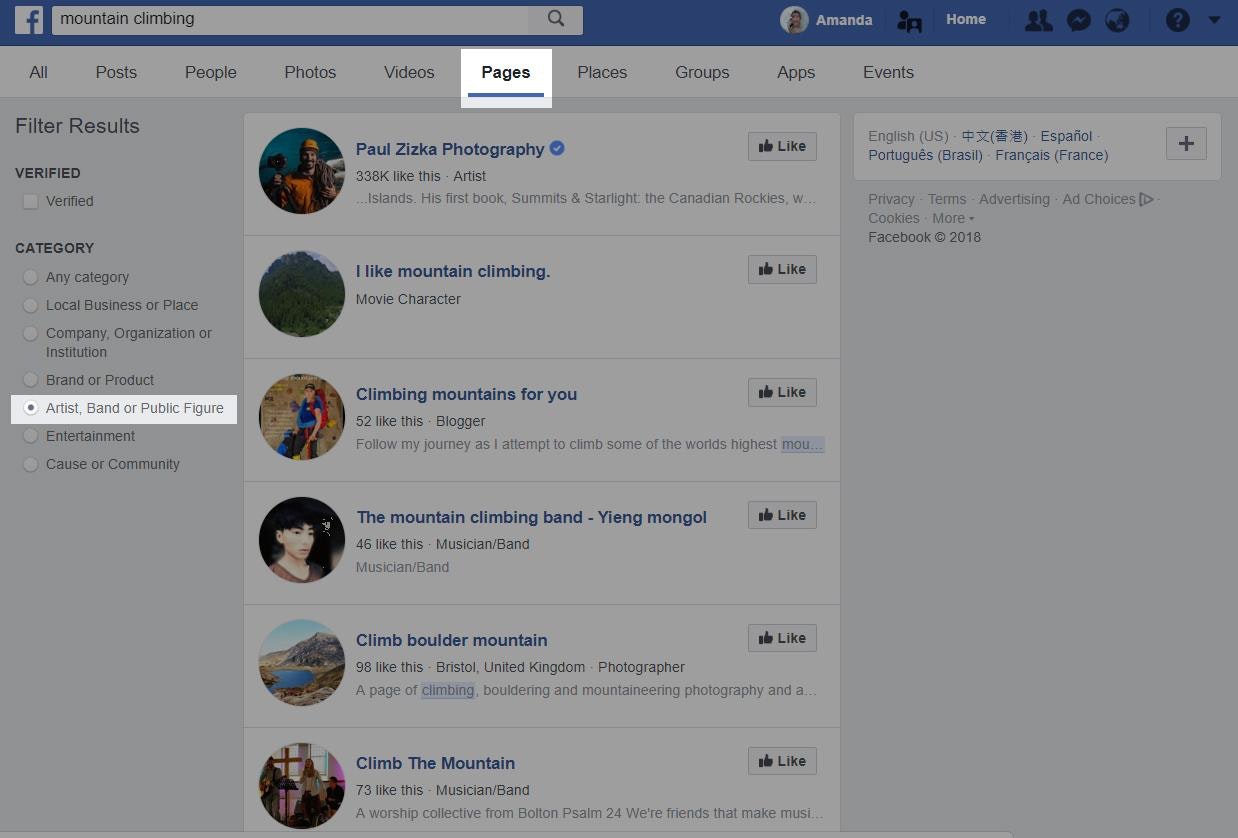Open Ad Choices via its arrow icon
This screenshot has height=838, width=1238.
(1148, 198)
